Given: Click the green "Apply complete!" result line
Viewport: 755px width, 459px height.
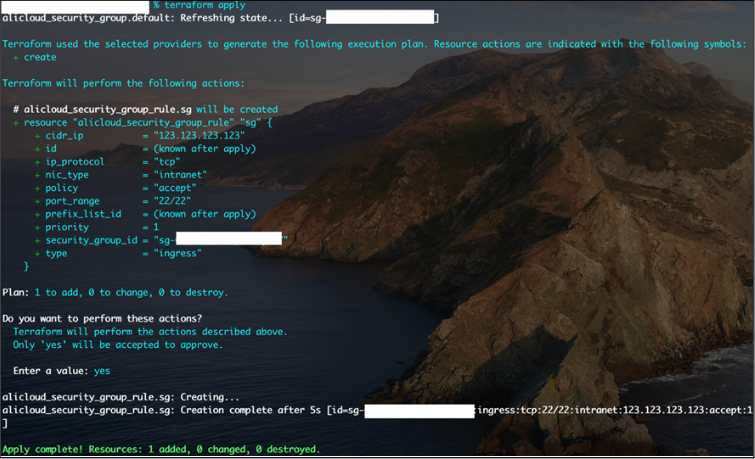Looking at the screenshot, I should point(161,449).
